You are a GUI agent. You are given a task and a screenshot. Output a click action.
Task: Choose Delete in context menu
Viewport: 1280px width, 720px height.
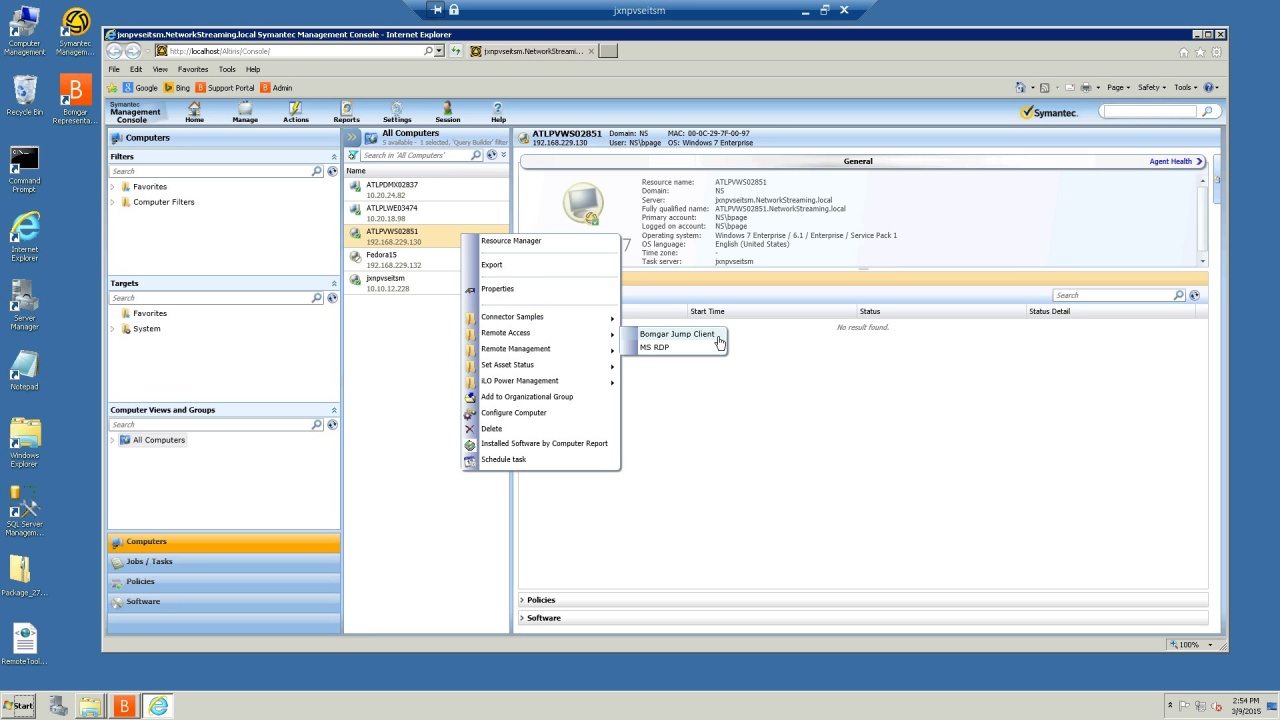point(491,429)
